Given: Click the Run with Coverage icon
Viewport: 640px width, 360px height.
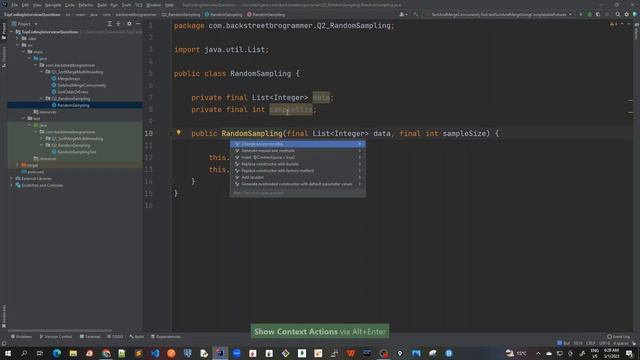Looking at the screenshot, I should pos(598,14).
